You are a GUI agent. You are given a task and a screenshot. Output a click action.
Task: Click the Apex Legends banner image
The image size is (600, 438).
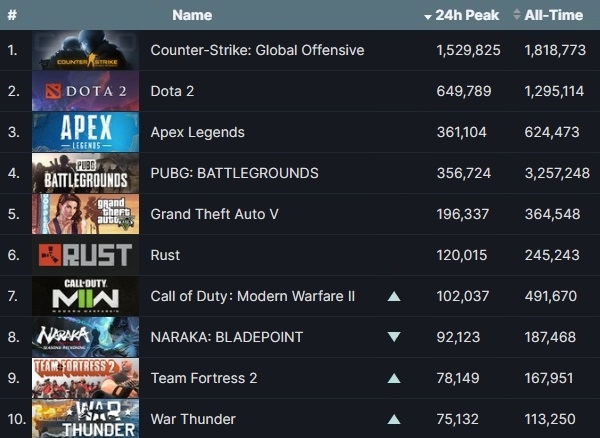pyautogui.click(x=85, y=132)
